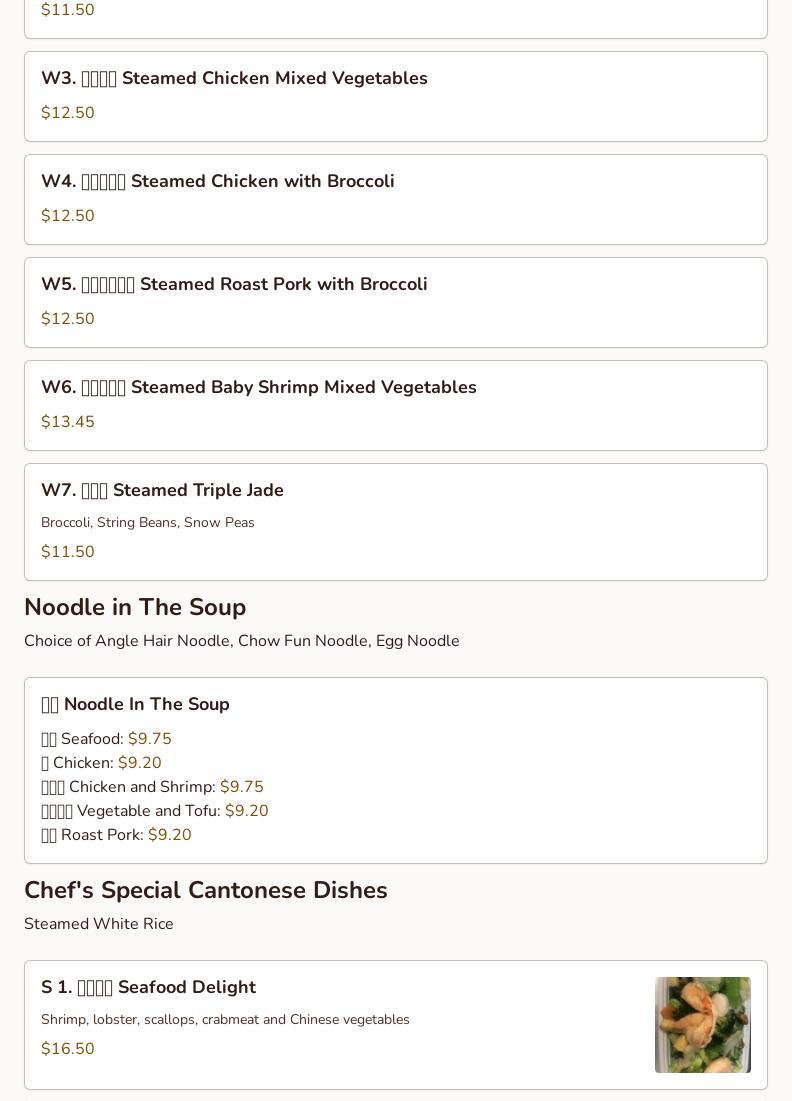Choose Chicken and Shrimp noodle soup option

pos(152,786)
